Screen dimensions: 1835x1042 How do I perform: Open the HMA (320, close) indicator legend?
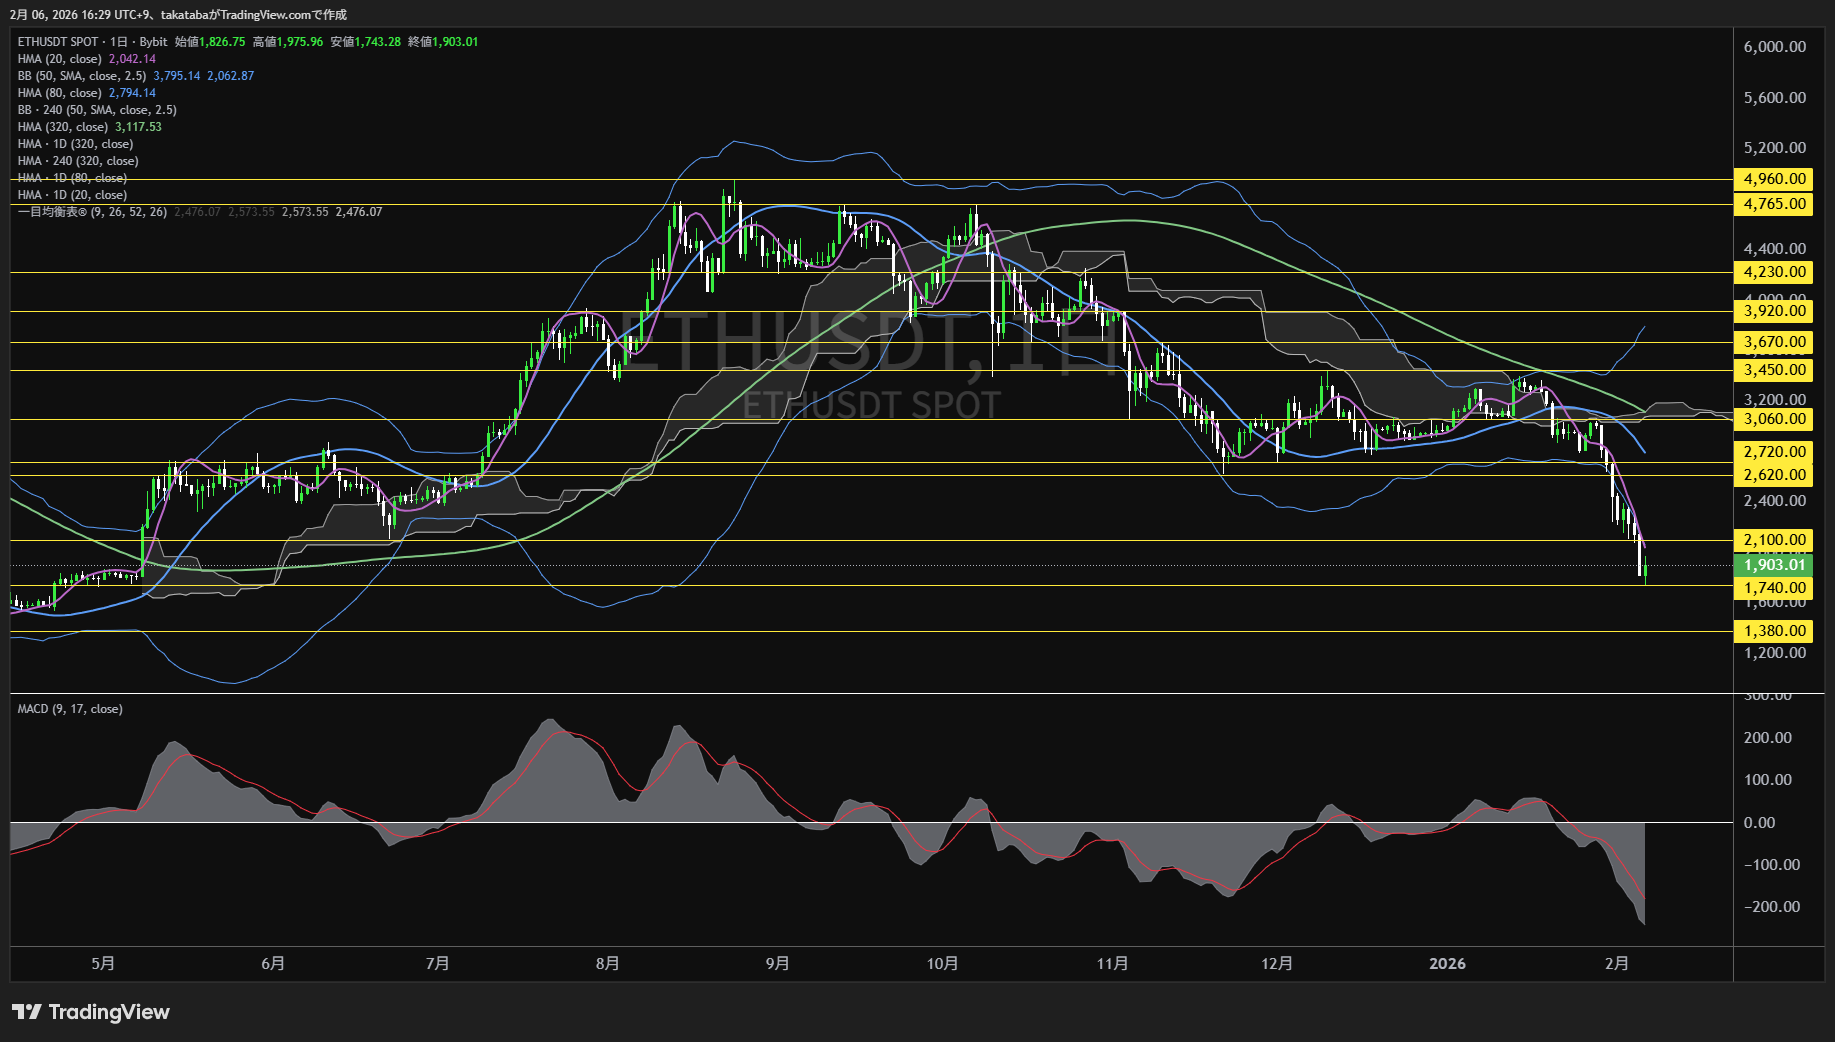63,127
